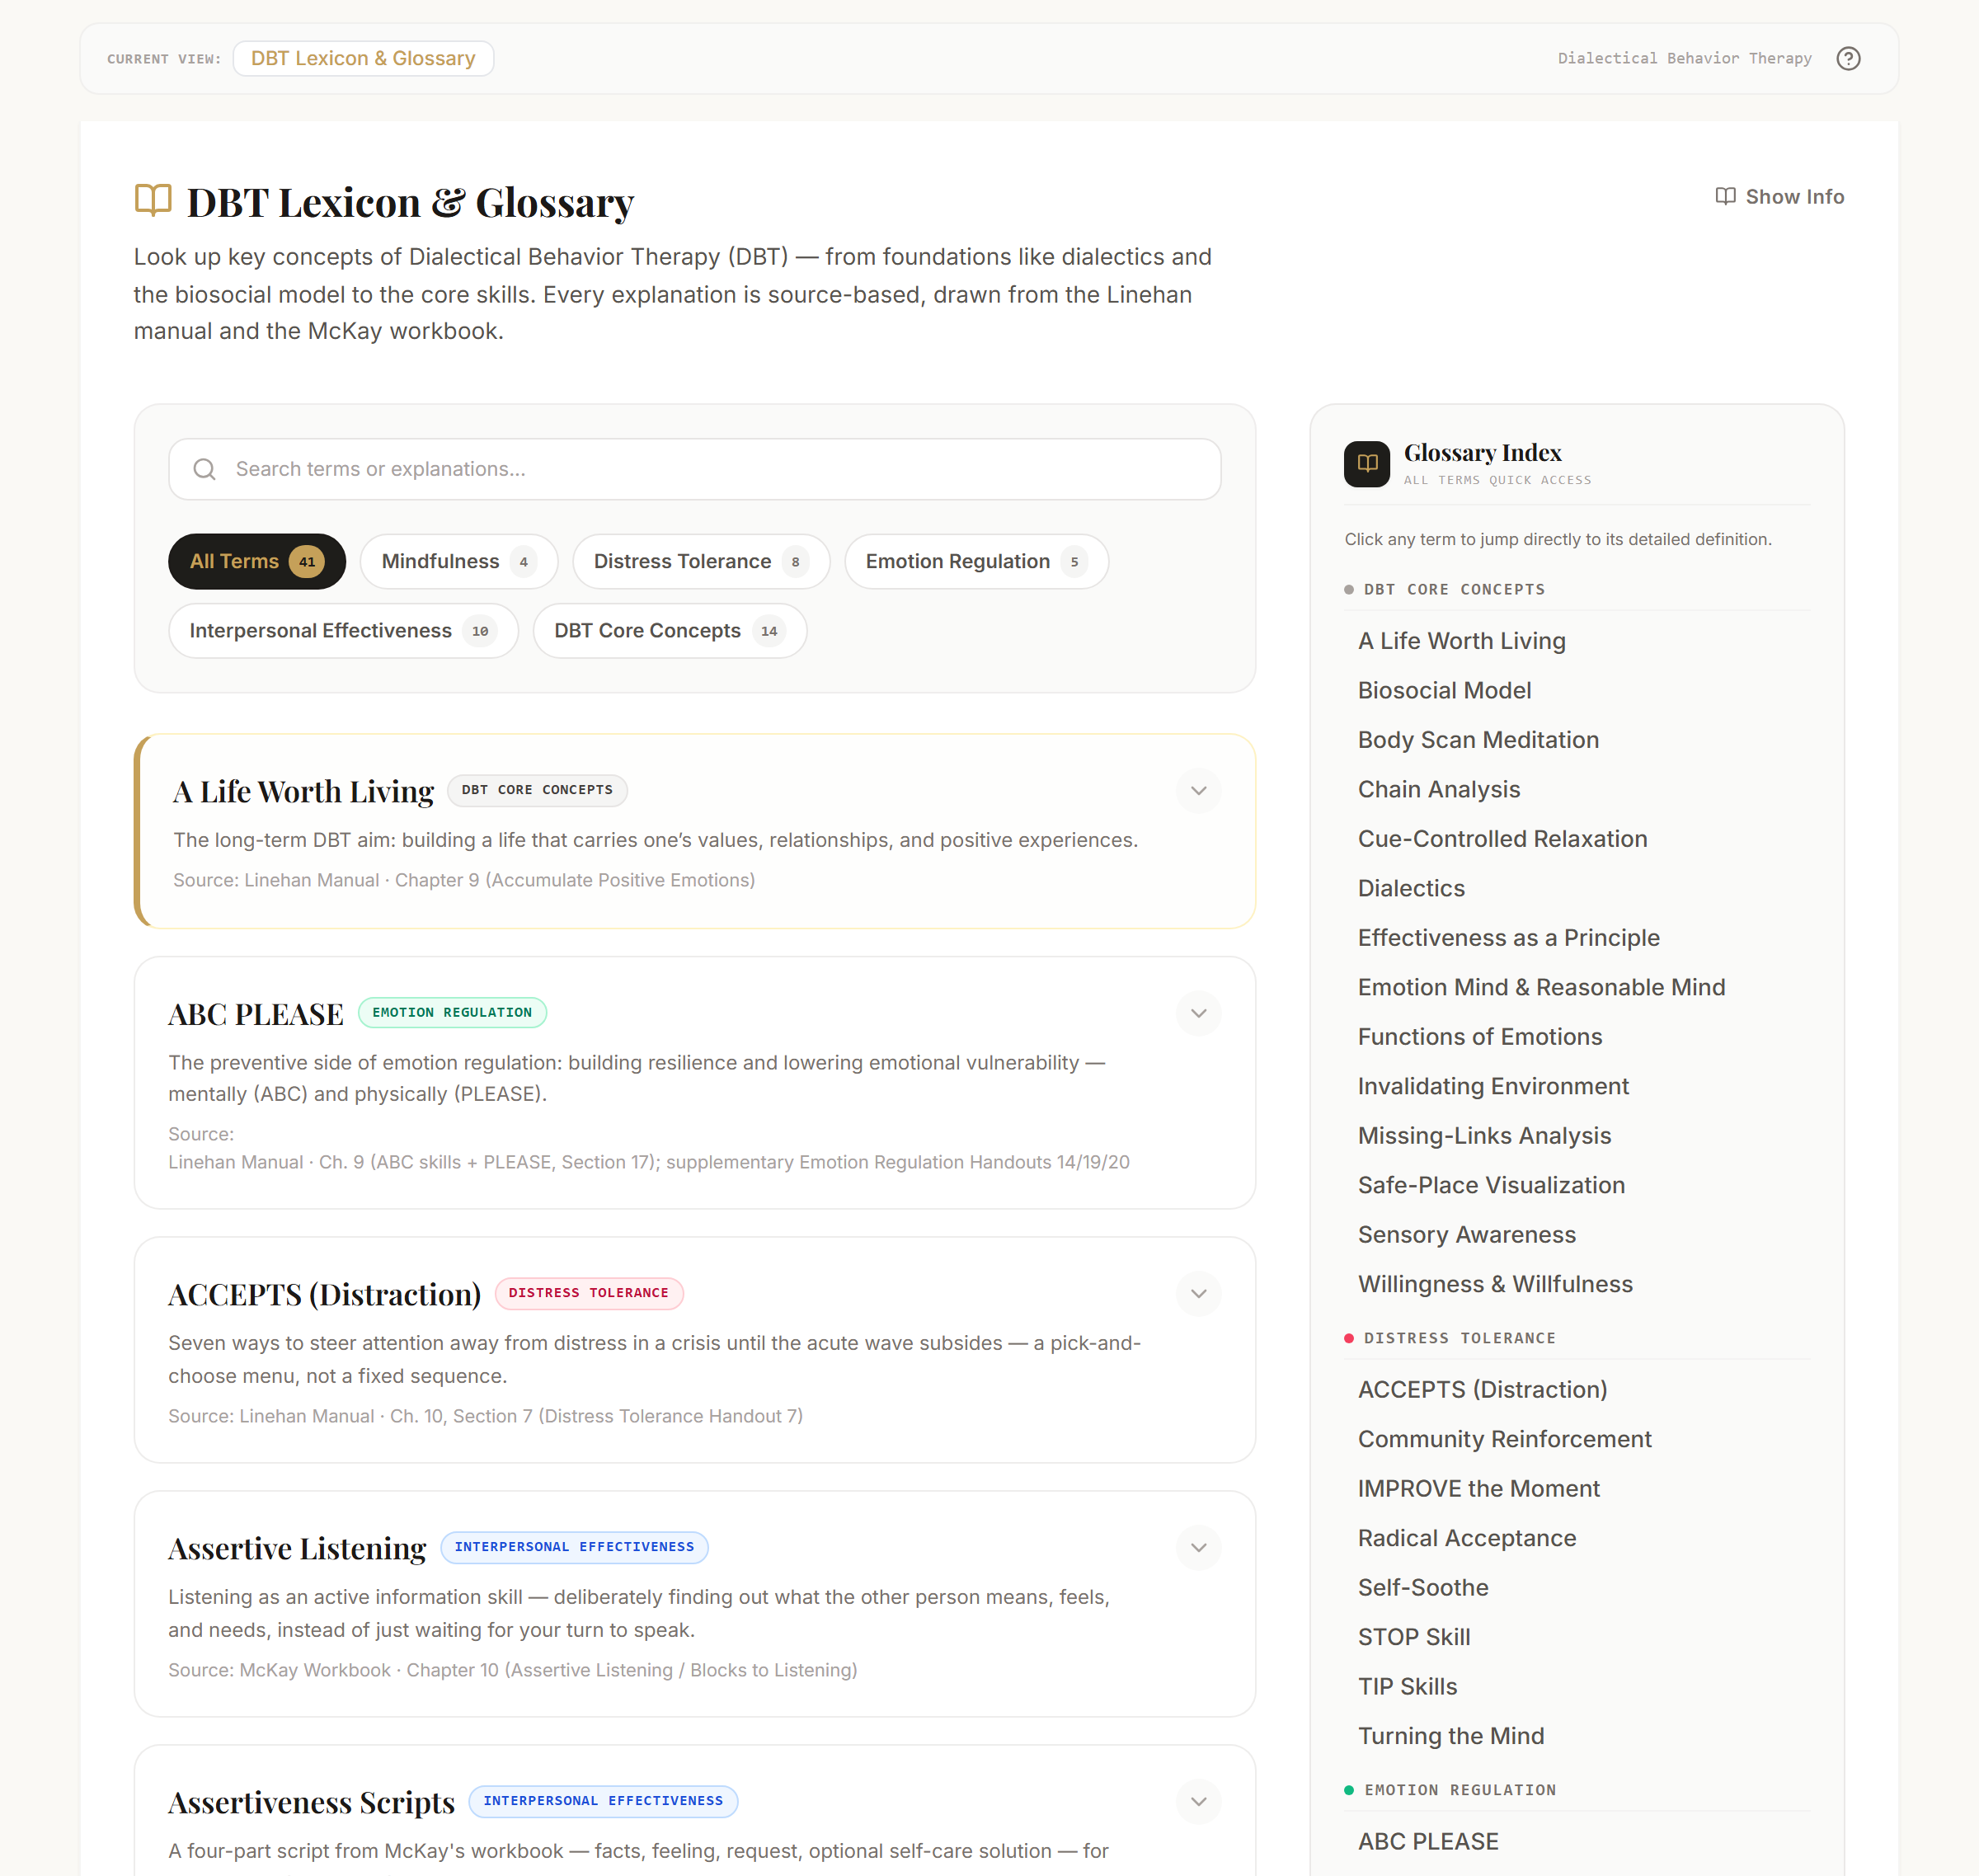
Task: Click the search magnifier icon
Action: click(204, 469)
